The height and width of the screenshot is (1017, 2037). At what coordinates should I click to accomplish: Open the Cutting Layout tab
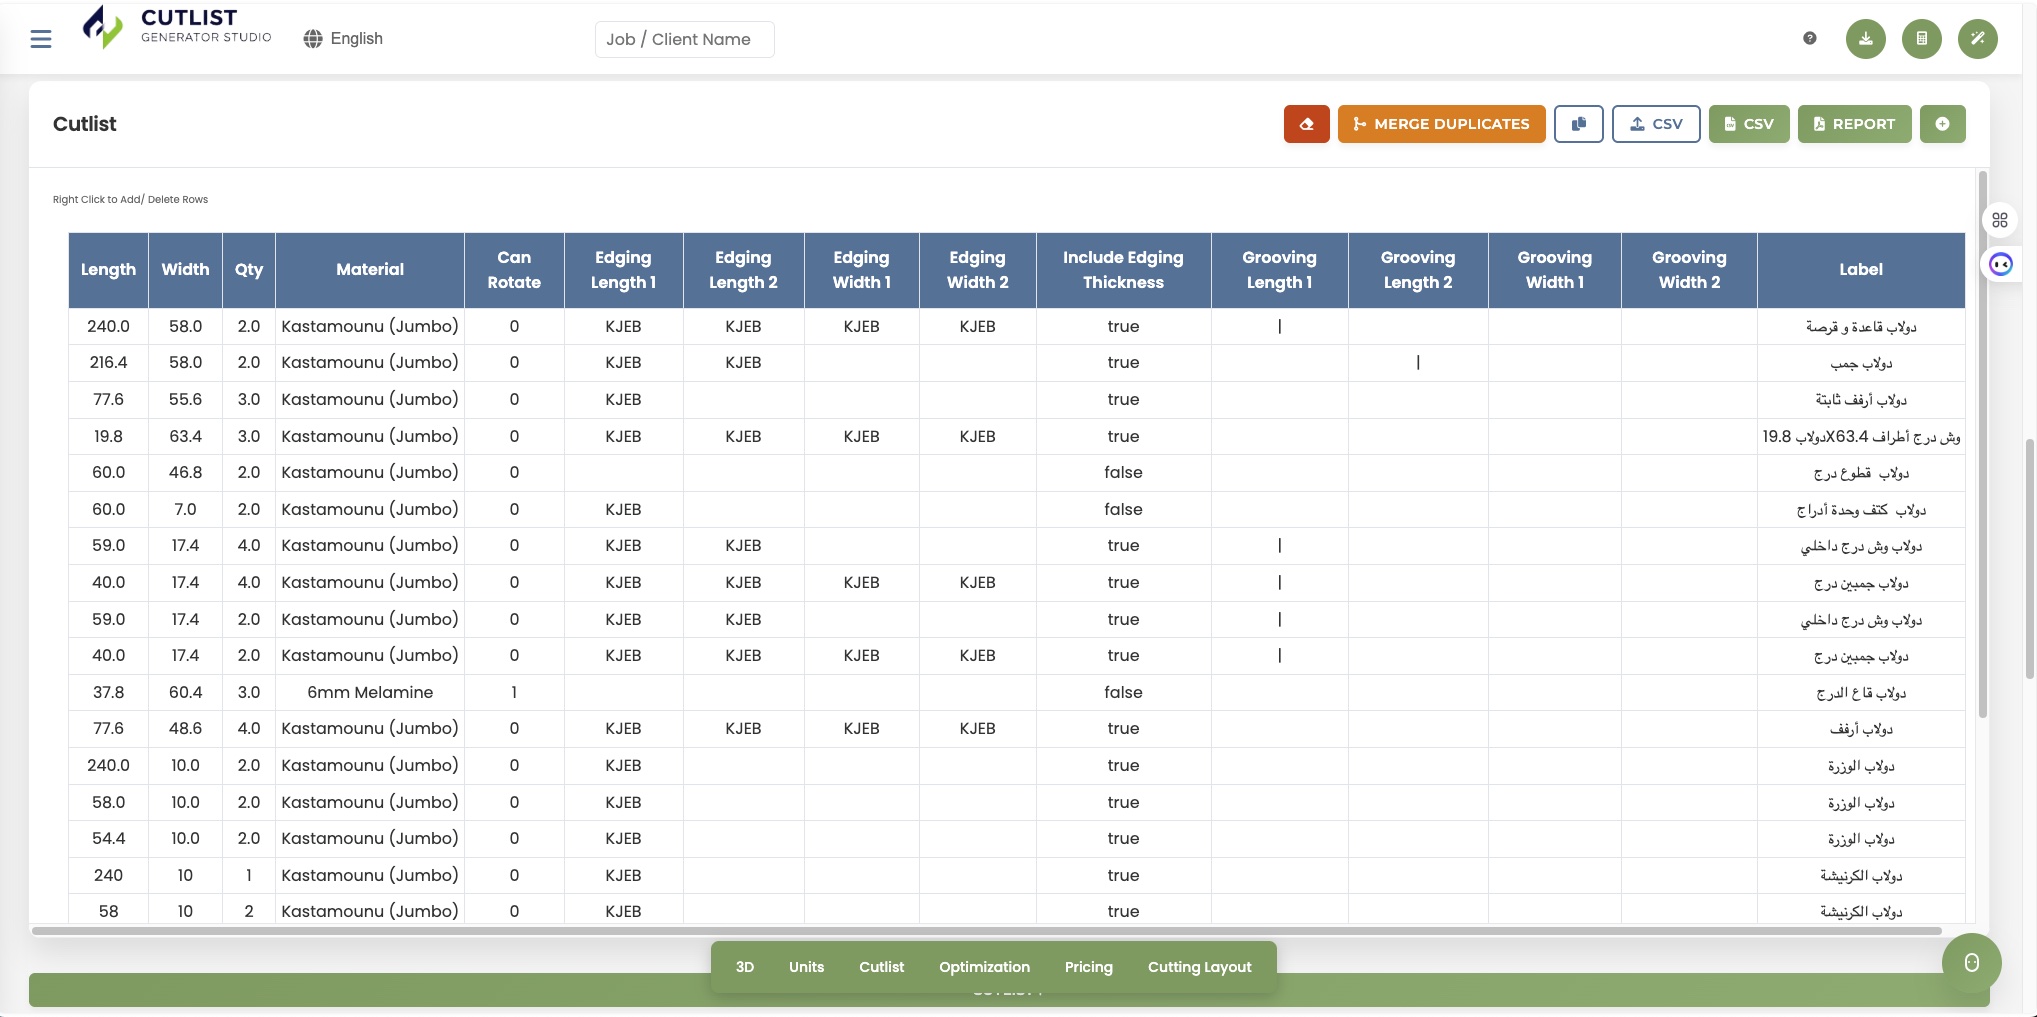1199,966
